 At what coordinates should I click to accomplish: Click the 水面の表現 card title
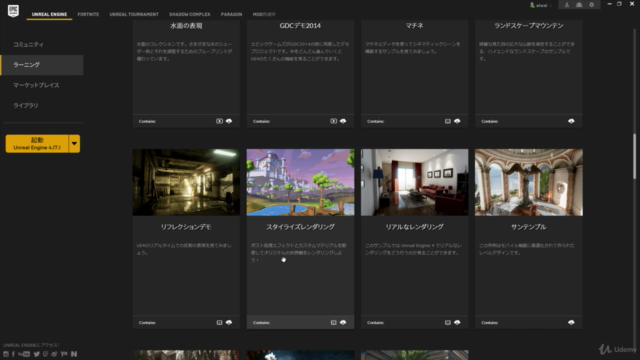pos(186,26)
